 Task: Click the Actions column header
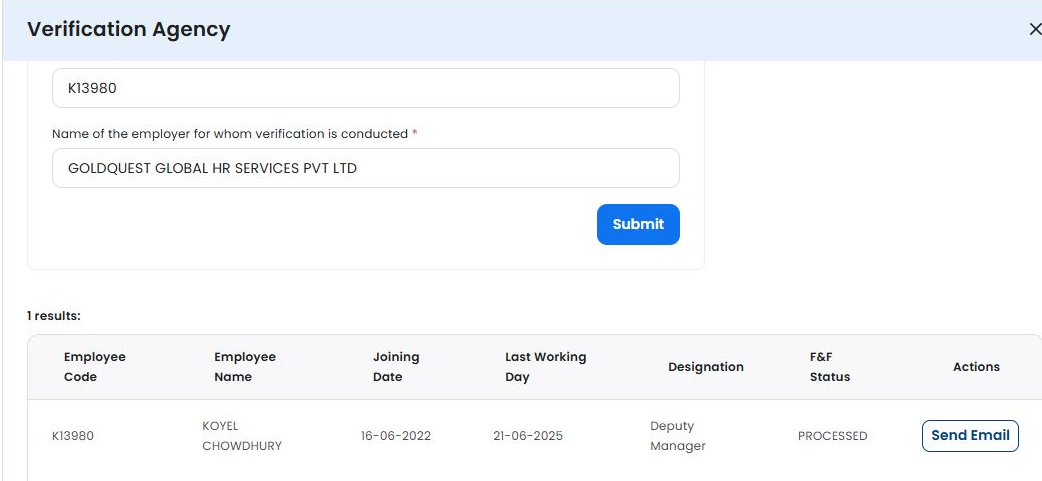976,367
